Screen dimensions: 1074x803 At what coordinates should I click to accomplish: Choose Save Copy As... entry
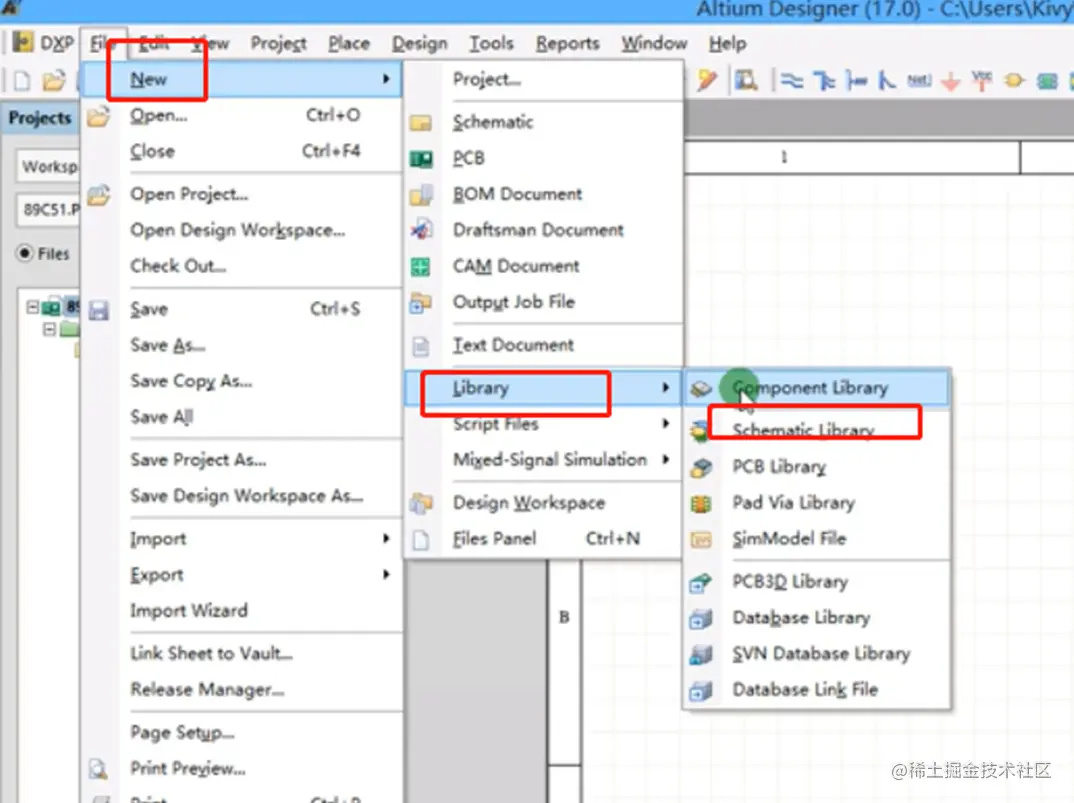click(x=241, y=380)
